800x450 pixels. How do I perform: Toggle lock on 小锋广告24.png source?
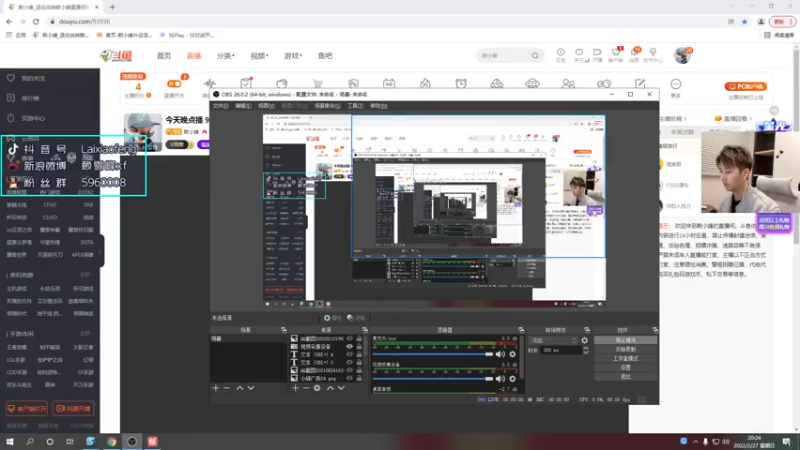click(x=359, y=378)
